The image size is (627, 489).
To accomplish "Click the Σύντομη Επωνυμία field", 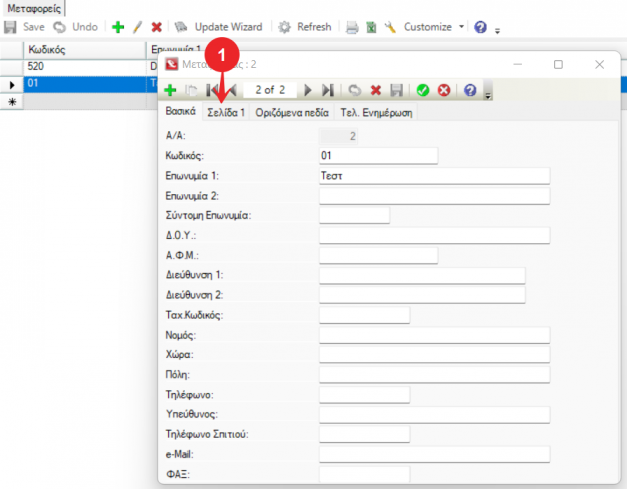I will point(354,216).
